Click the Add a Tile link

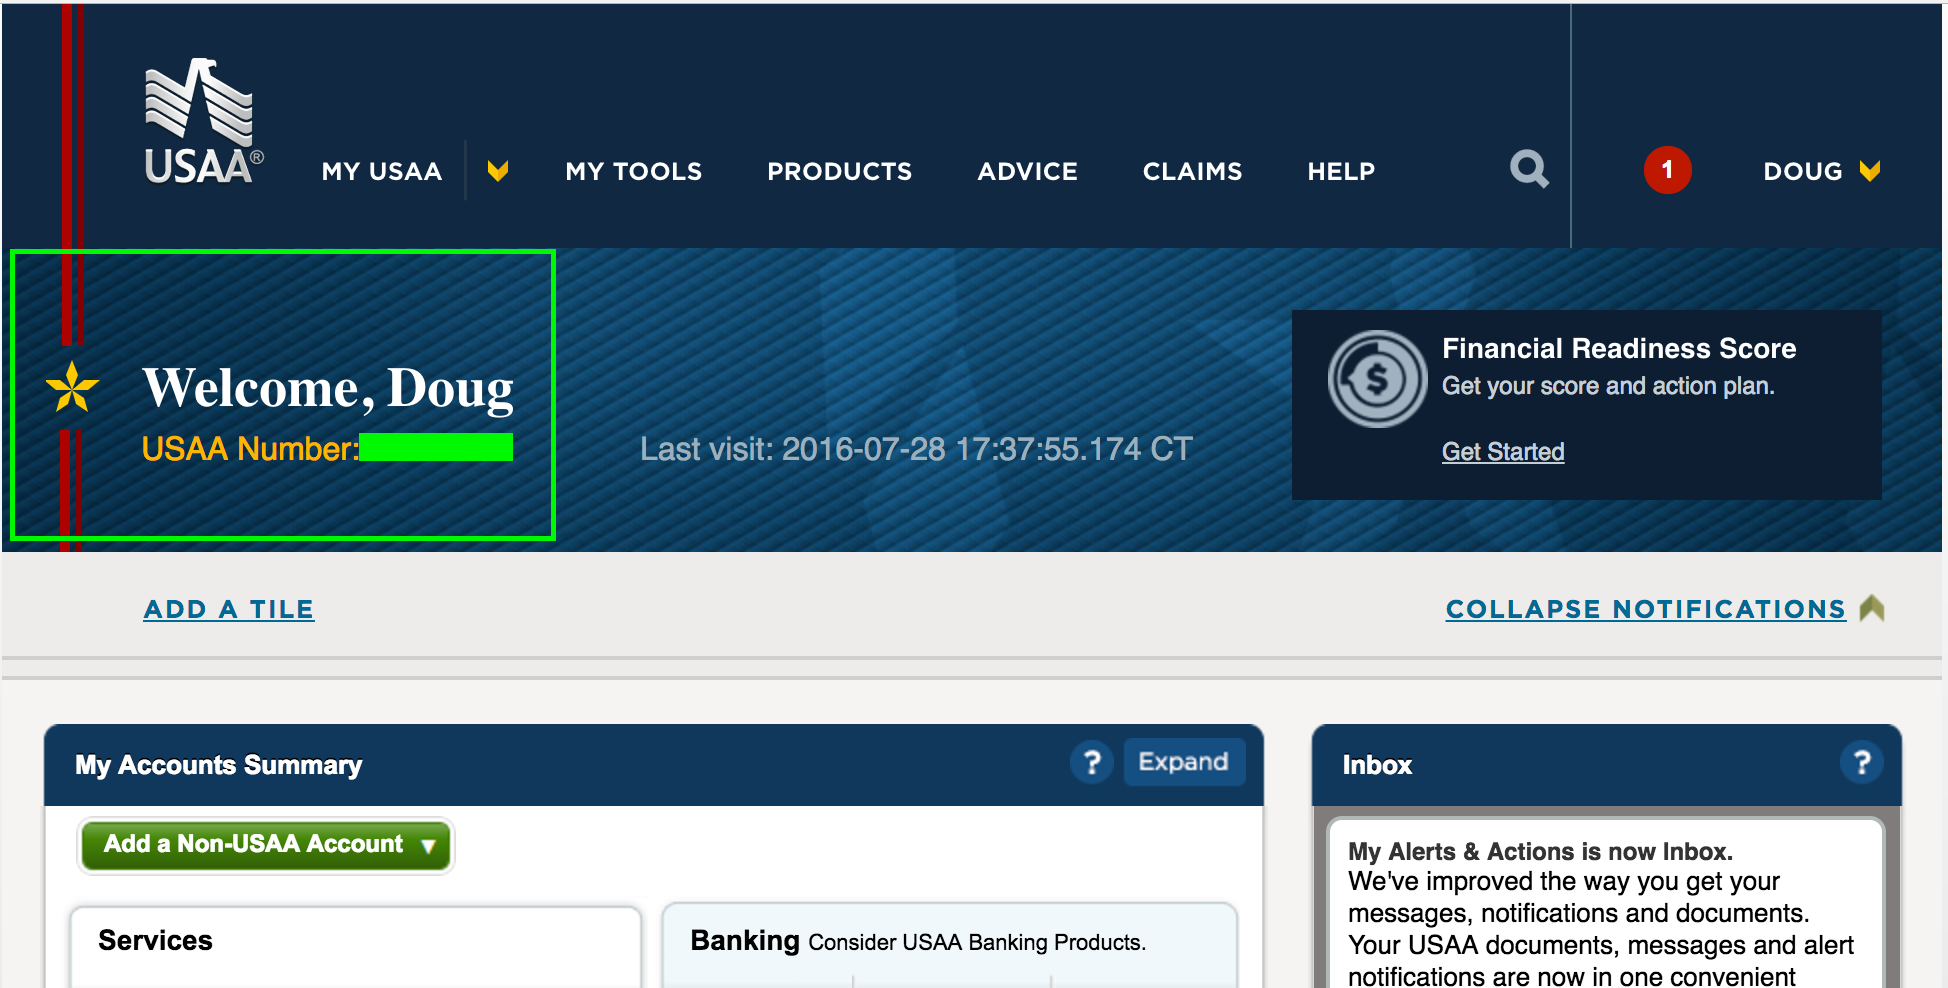pos(229,609)
